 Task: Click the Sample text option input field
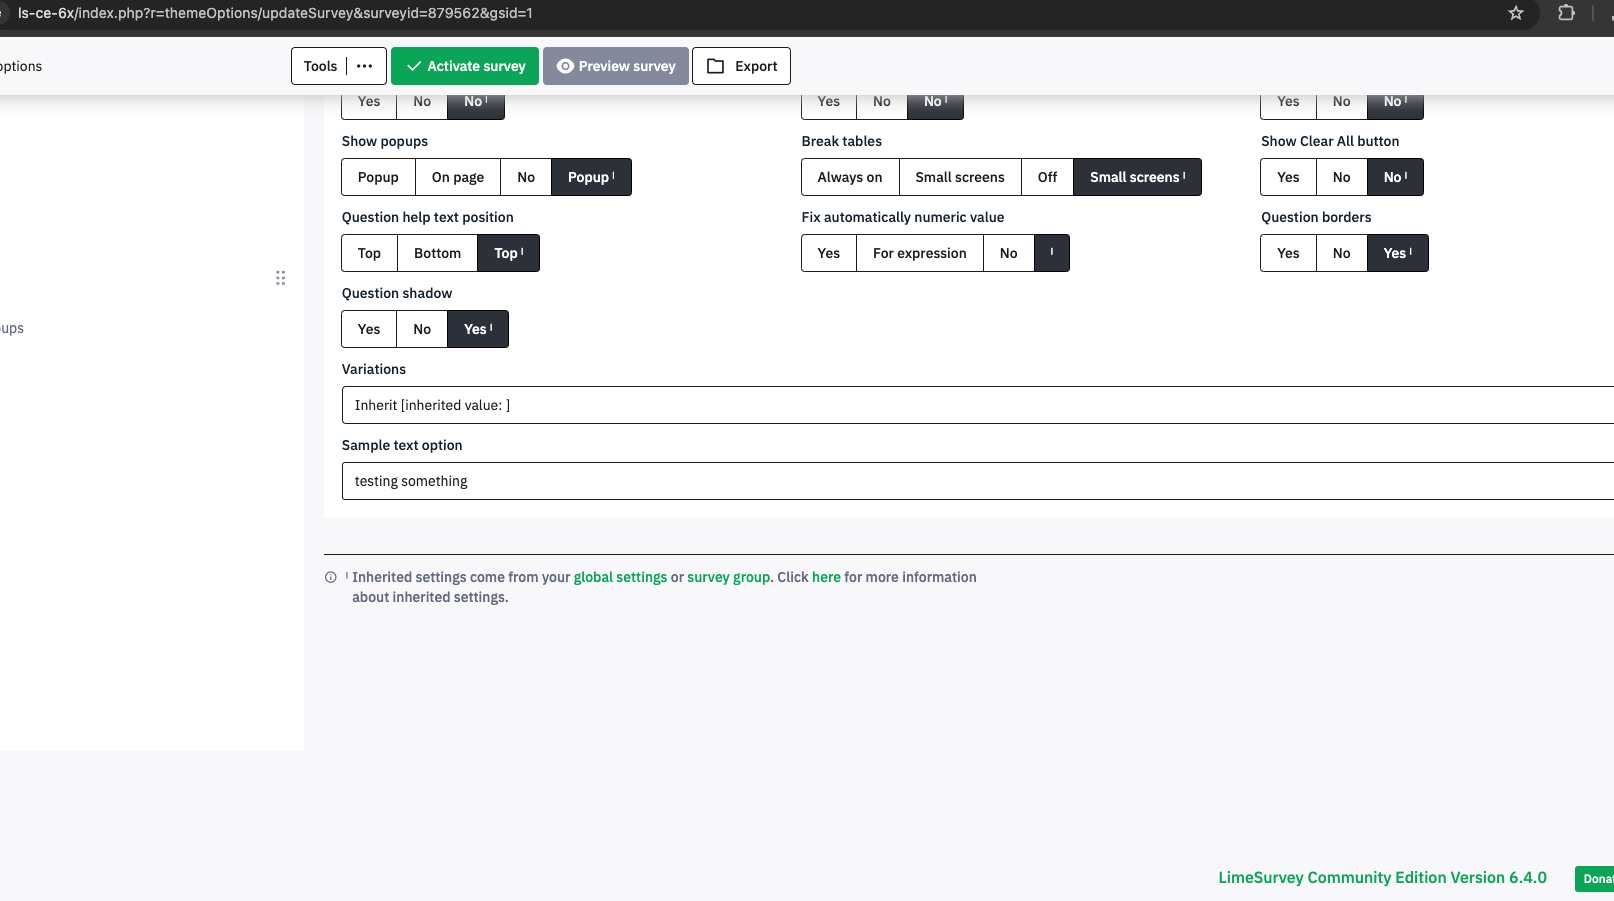coord(975,481)
